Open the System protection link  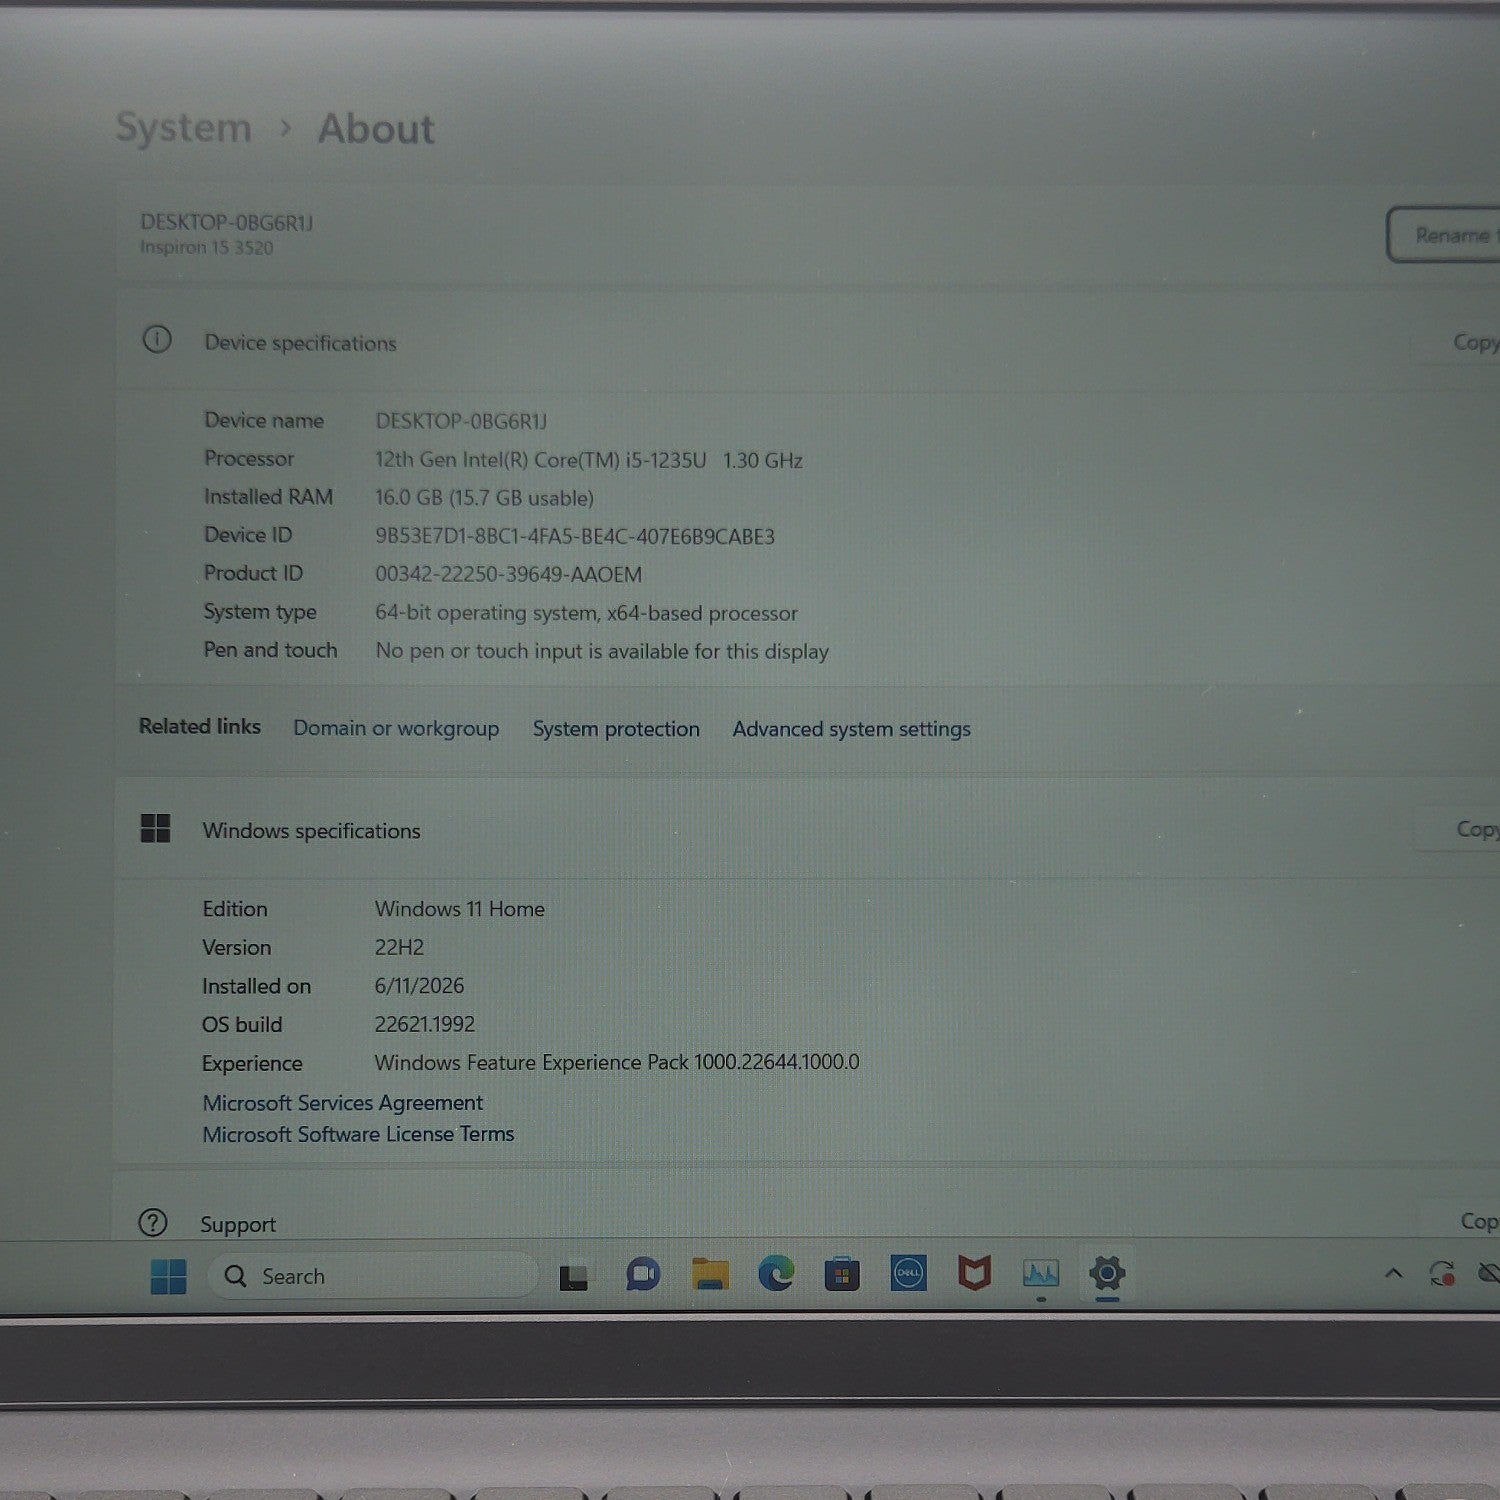tap(616, 729)
